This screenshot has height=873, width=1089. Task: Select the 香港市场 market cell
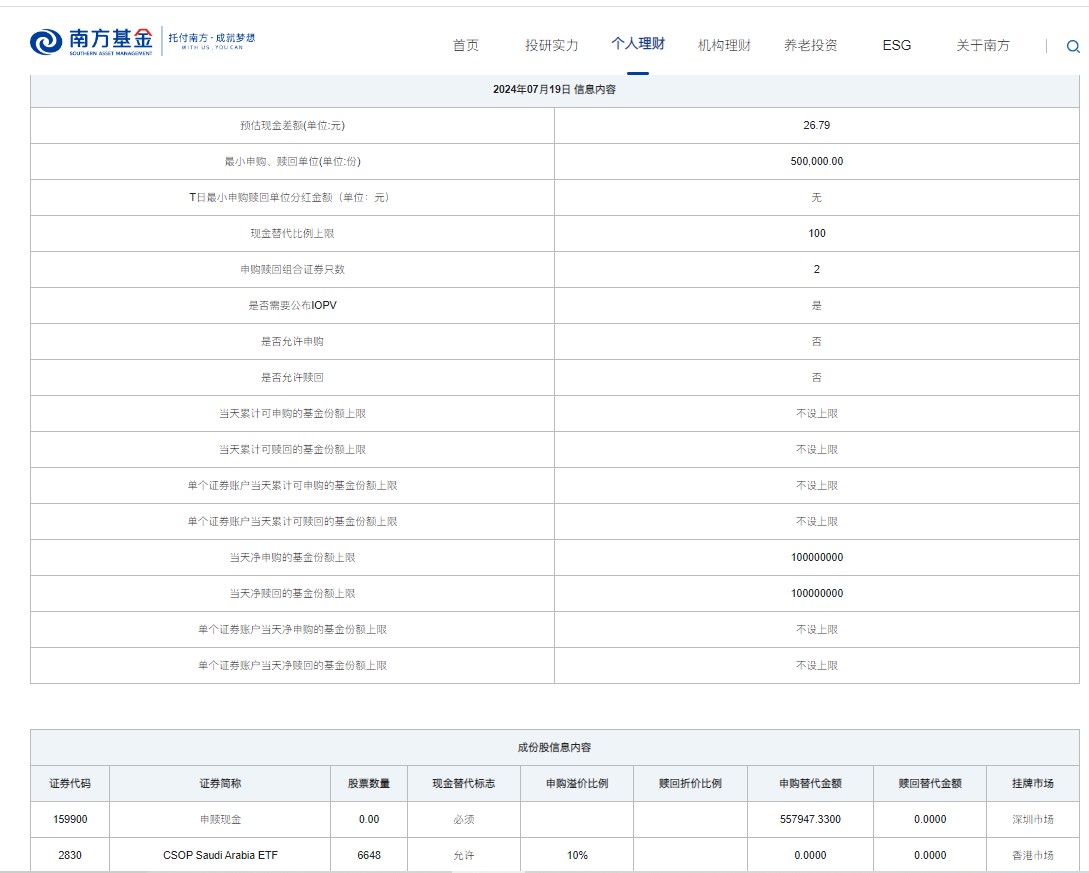point(1033,856)
